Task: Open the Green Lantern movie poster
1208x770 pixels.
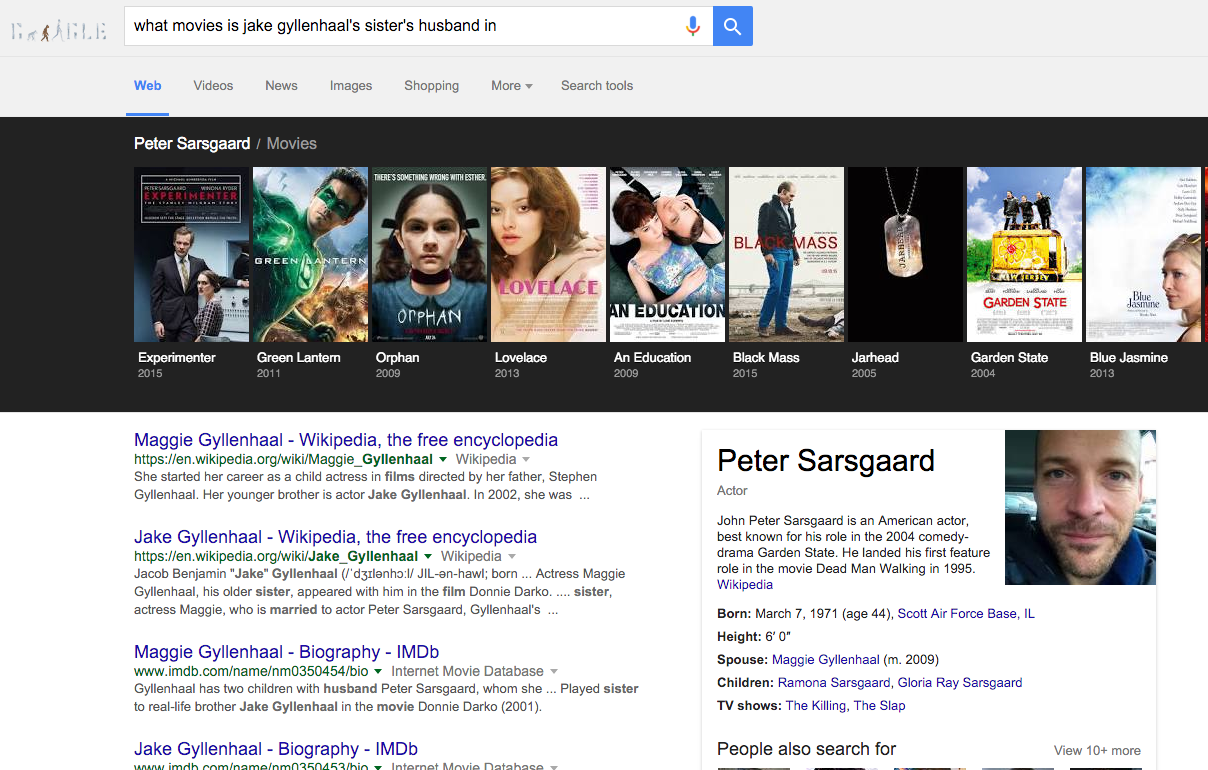Action: (311, 254)
